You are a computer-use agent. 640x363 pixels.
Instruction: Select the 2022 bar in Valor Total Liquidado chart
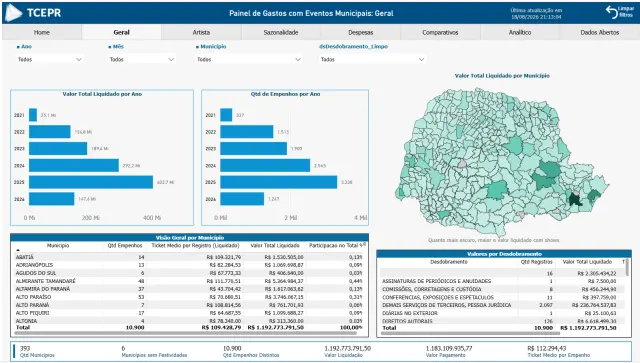(x=50, y=132)
